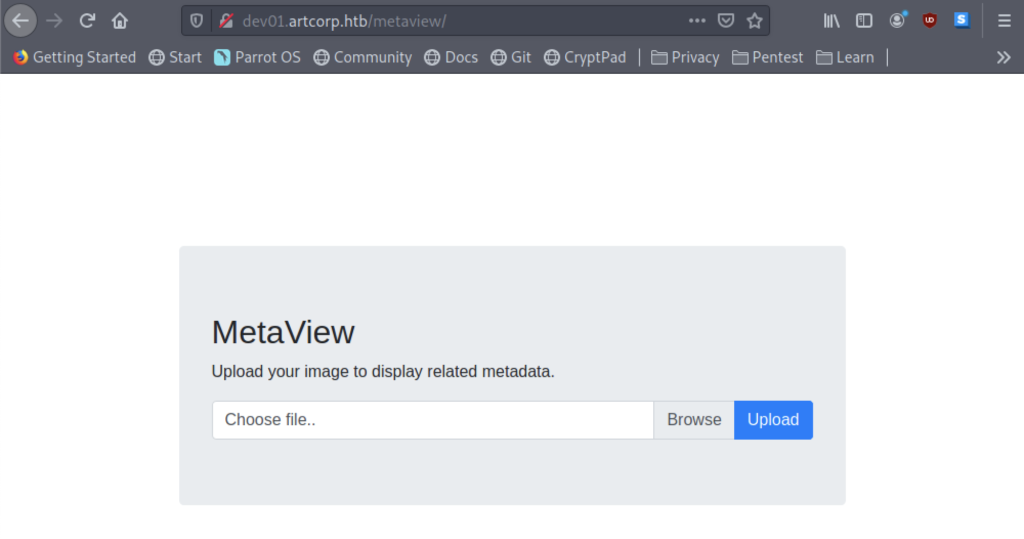Click the Choose file input field
1024x539 pixels.
click(x=432, y=419)
